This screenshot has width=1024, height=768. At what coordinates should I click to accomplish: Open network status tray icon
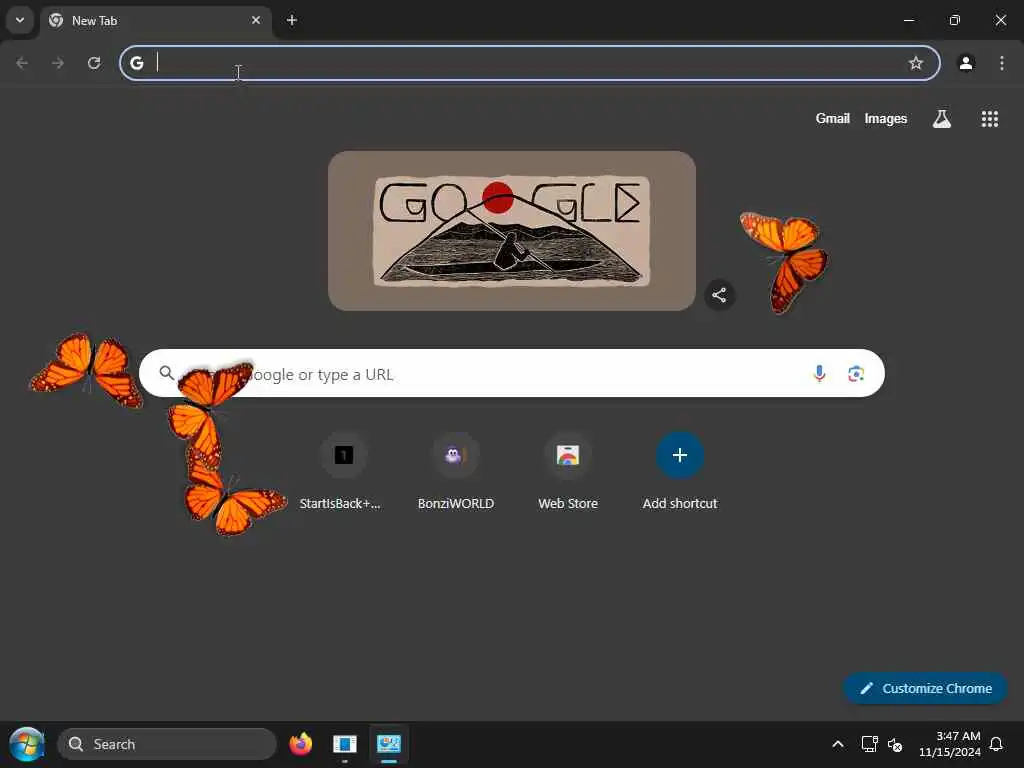pos(869,744)
